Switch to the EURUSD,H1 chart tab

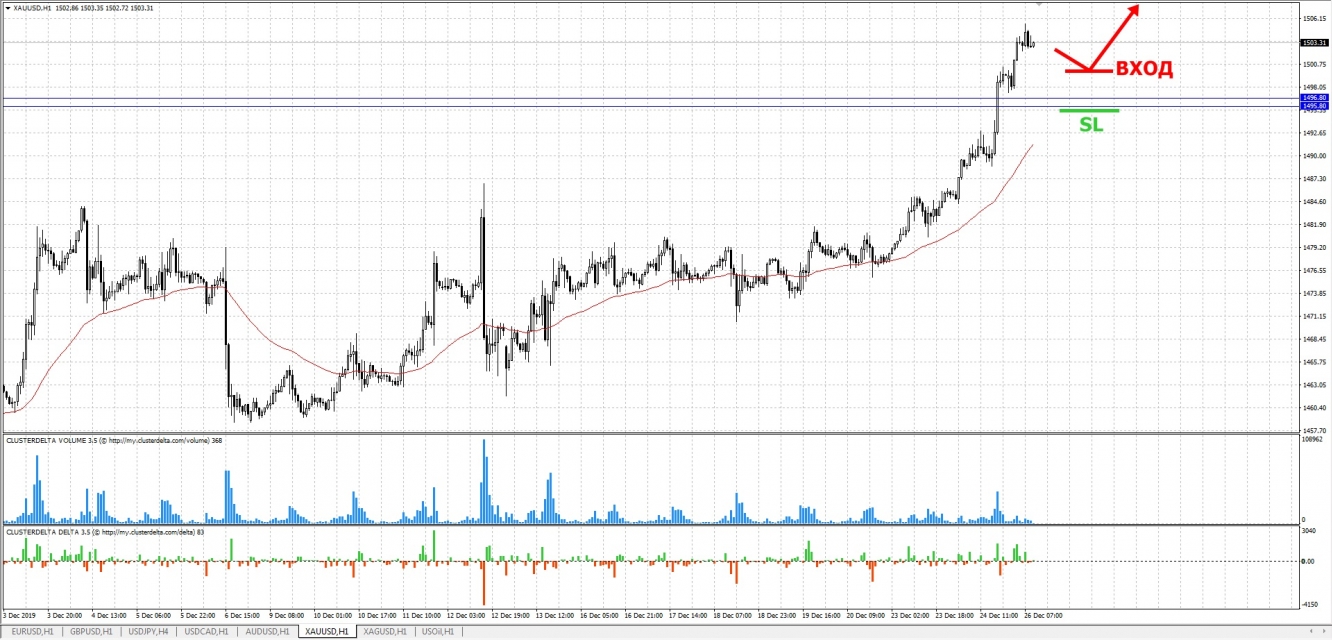click(32, 632)
